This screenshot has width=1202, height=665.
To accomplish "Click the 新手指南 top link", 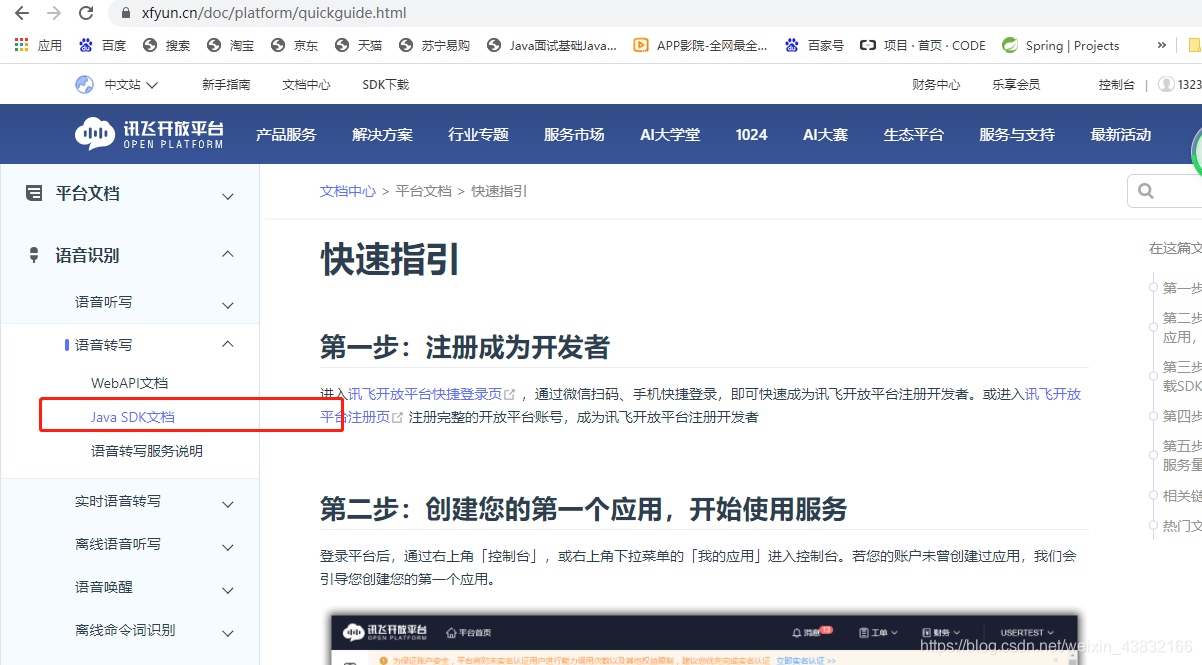I will 226,85.
